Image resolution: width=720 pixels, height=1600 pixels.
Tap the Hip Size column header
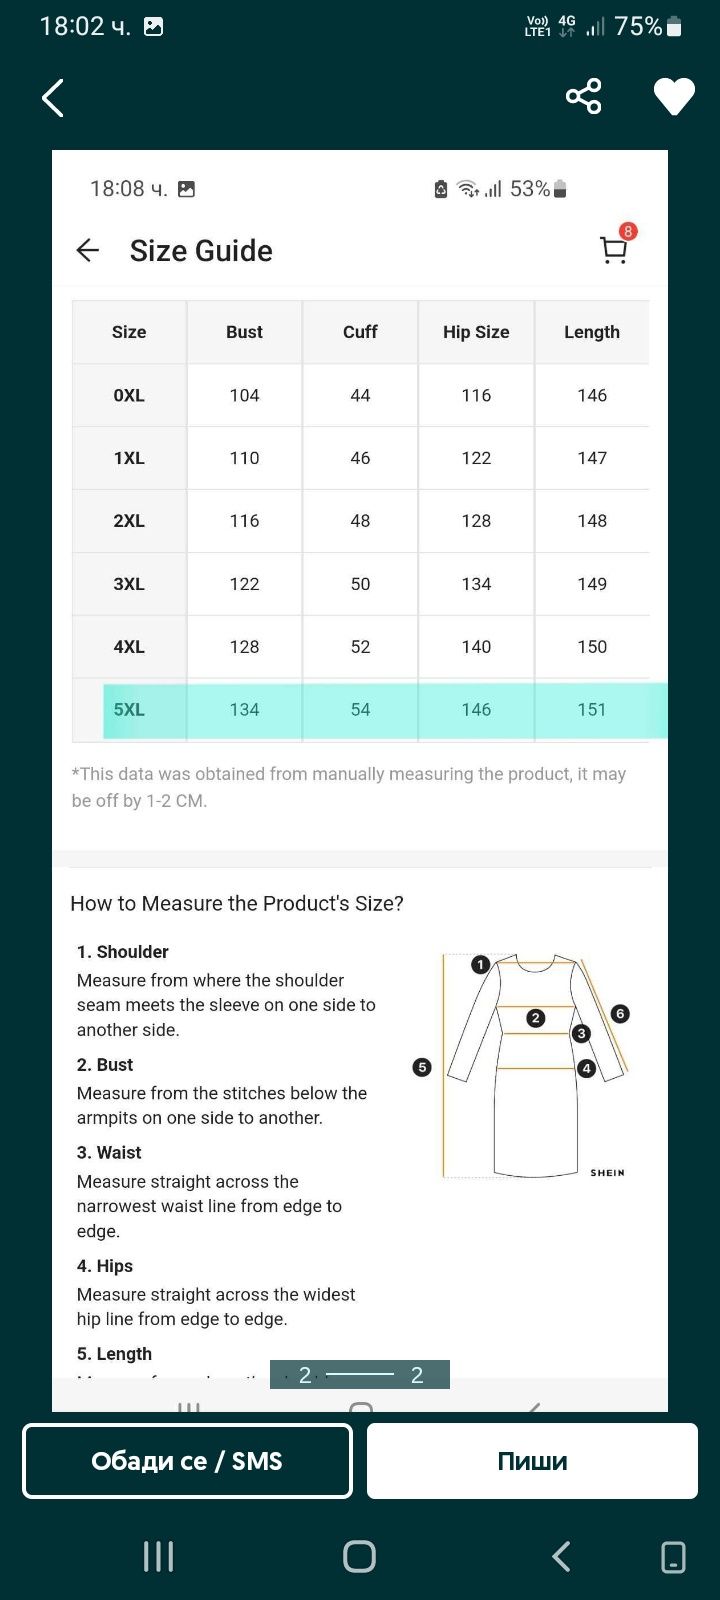click(476, 332)
